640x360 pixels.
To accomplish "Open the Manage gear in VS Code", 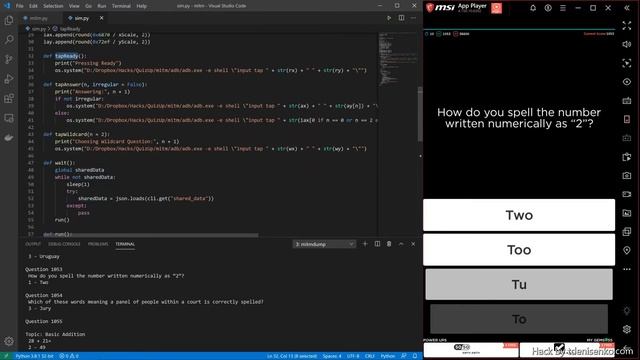I will coord(9,341).
